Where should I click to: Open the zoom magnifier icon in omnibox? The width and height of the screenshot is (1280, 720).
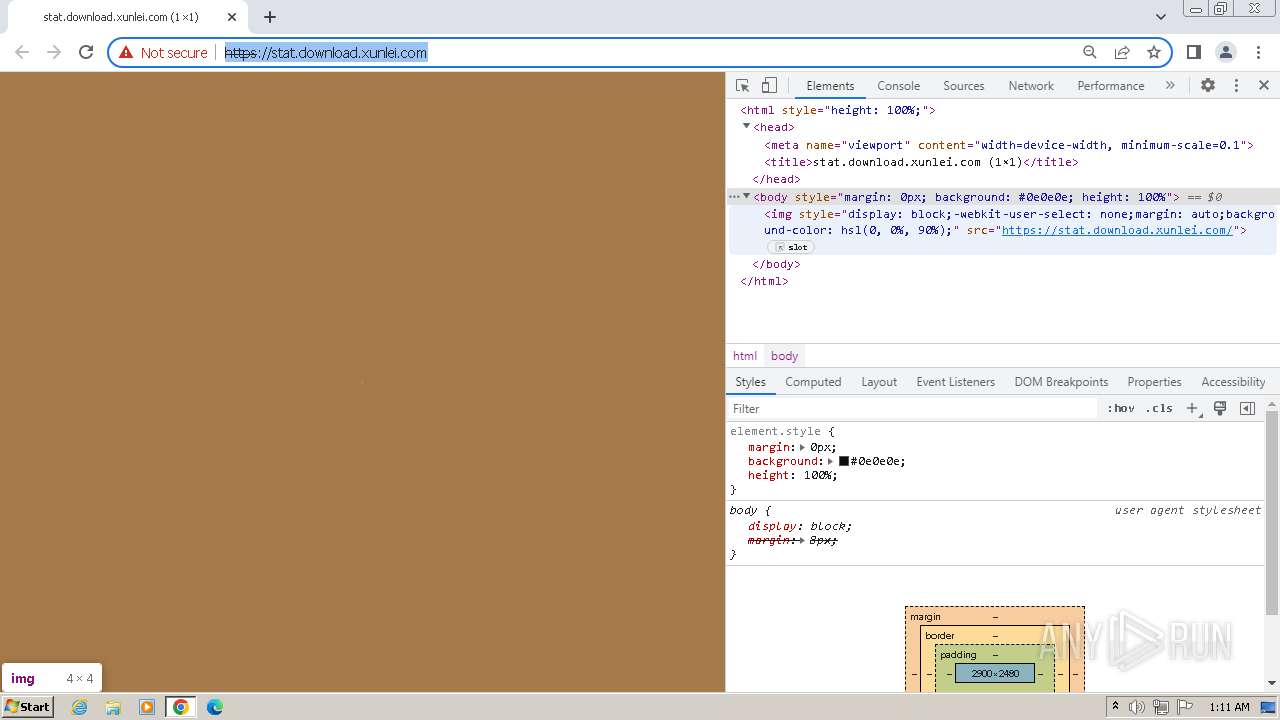(1090, 52)
